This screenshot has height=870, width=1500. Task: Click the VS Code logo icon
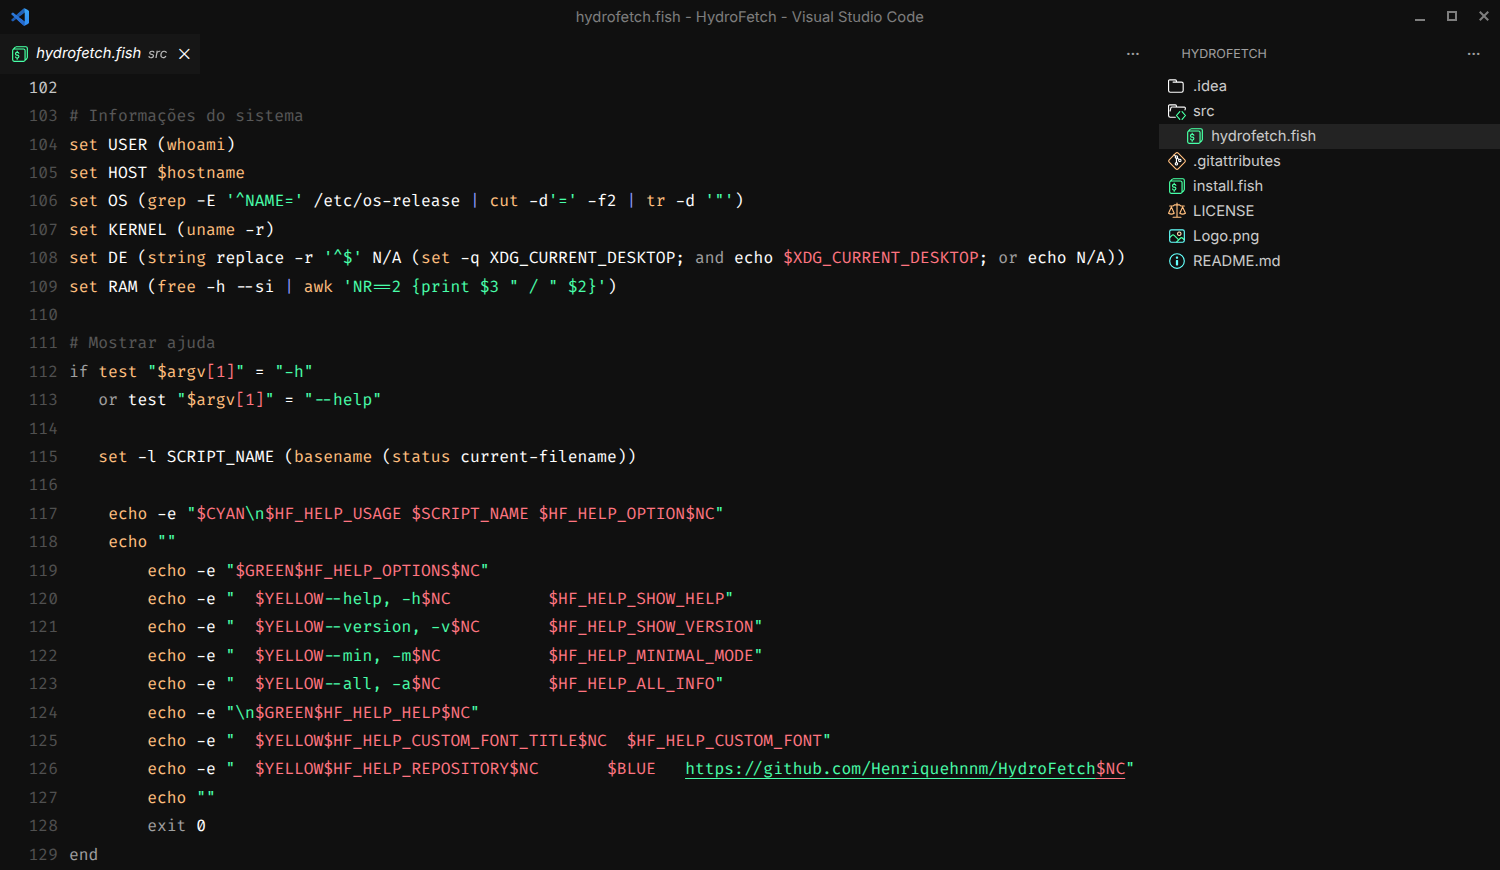coord(20,17)
